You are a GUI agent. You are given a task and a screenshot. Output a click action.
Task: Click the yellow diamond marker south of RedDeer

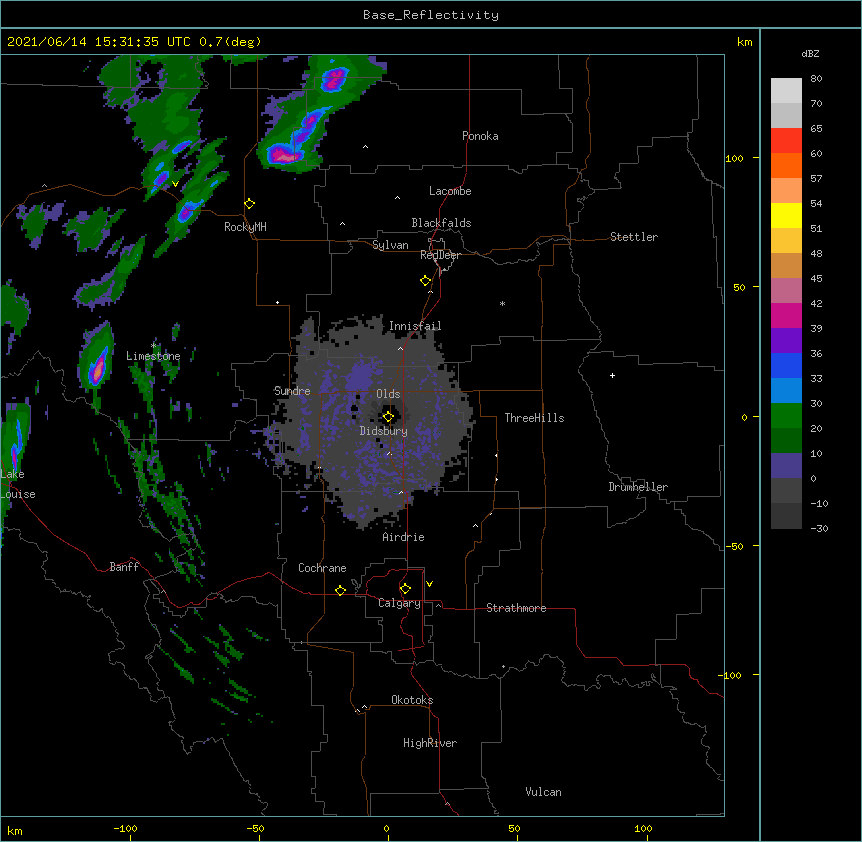[426, 281]
